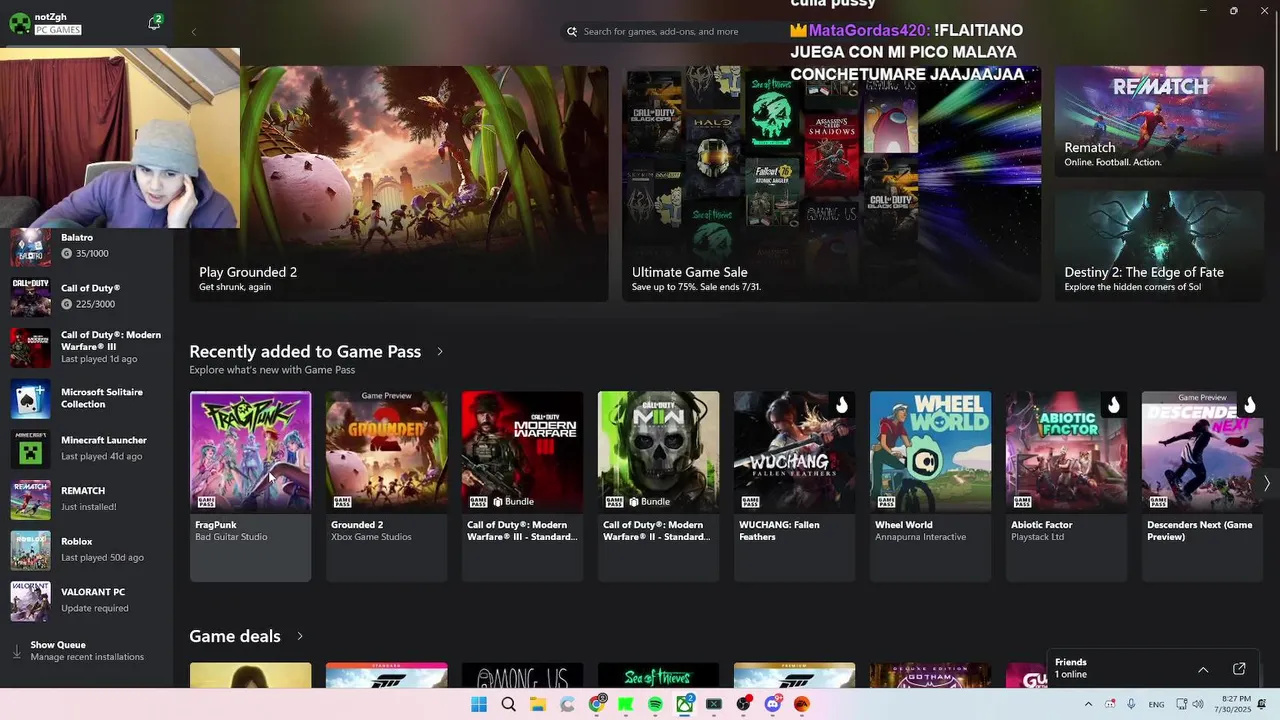
Task: Open Modern Warfare III Standard bundle card
Action: point(522,486)
